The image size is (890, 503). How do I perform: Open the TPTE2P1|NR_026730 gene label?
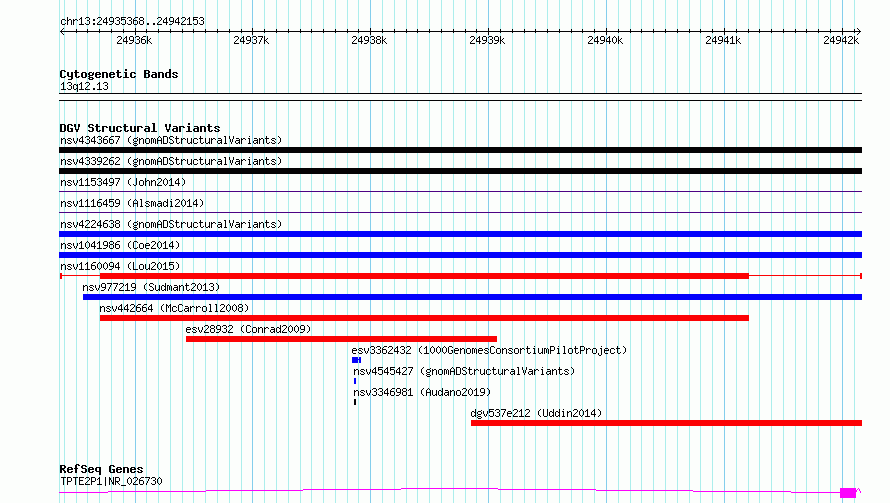[x=111, y=481]
